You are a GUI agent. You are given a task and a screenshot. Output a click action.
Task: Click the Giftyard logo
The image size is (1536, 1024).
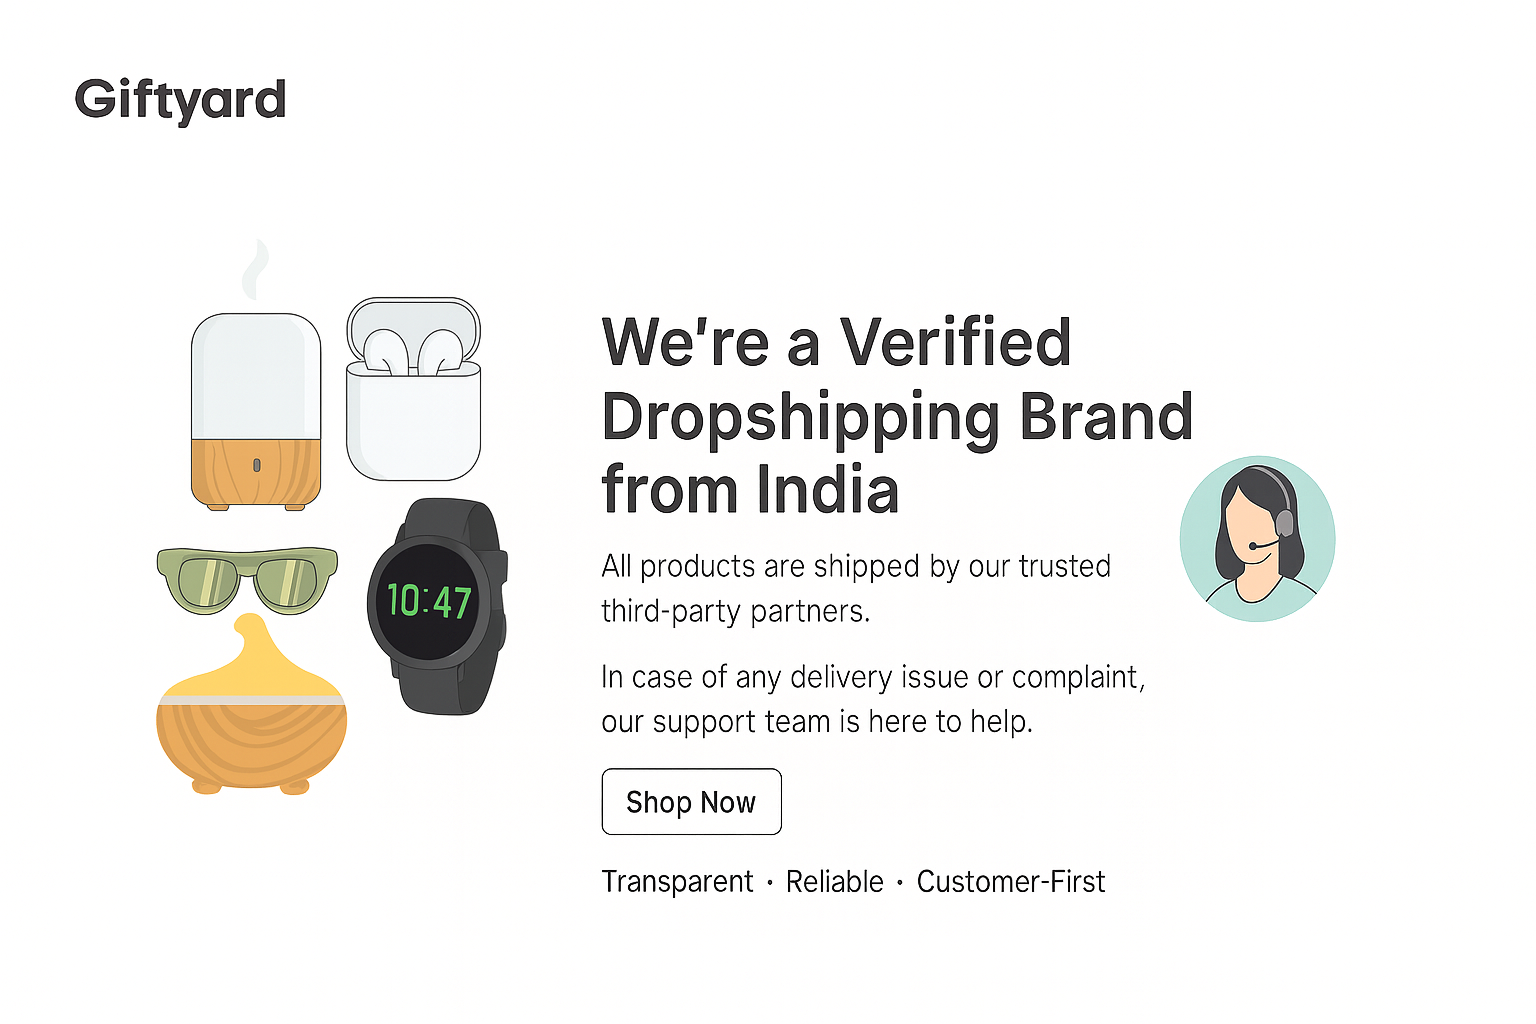tap(180, 100)
